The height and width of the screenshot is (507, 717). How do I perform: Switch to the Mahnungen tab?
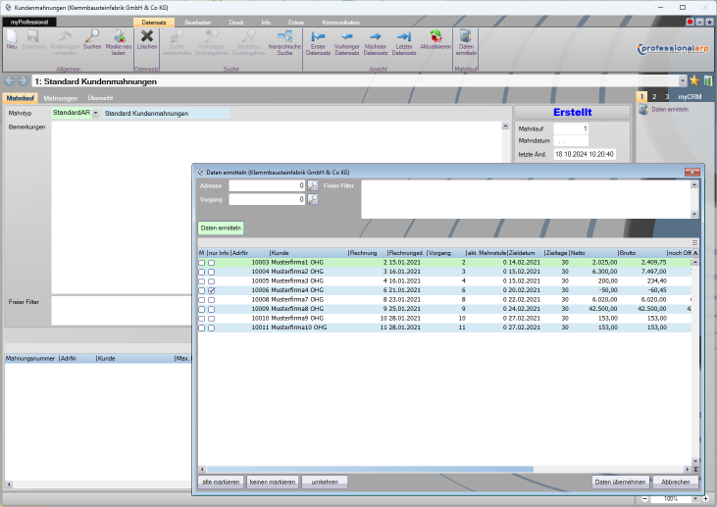click(60, 98)
